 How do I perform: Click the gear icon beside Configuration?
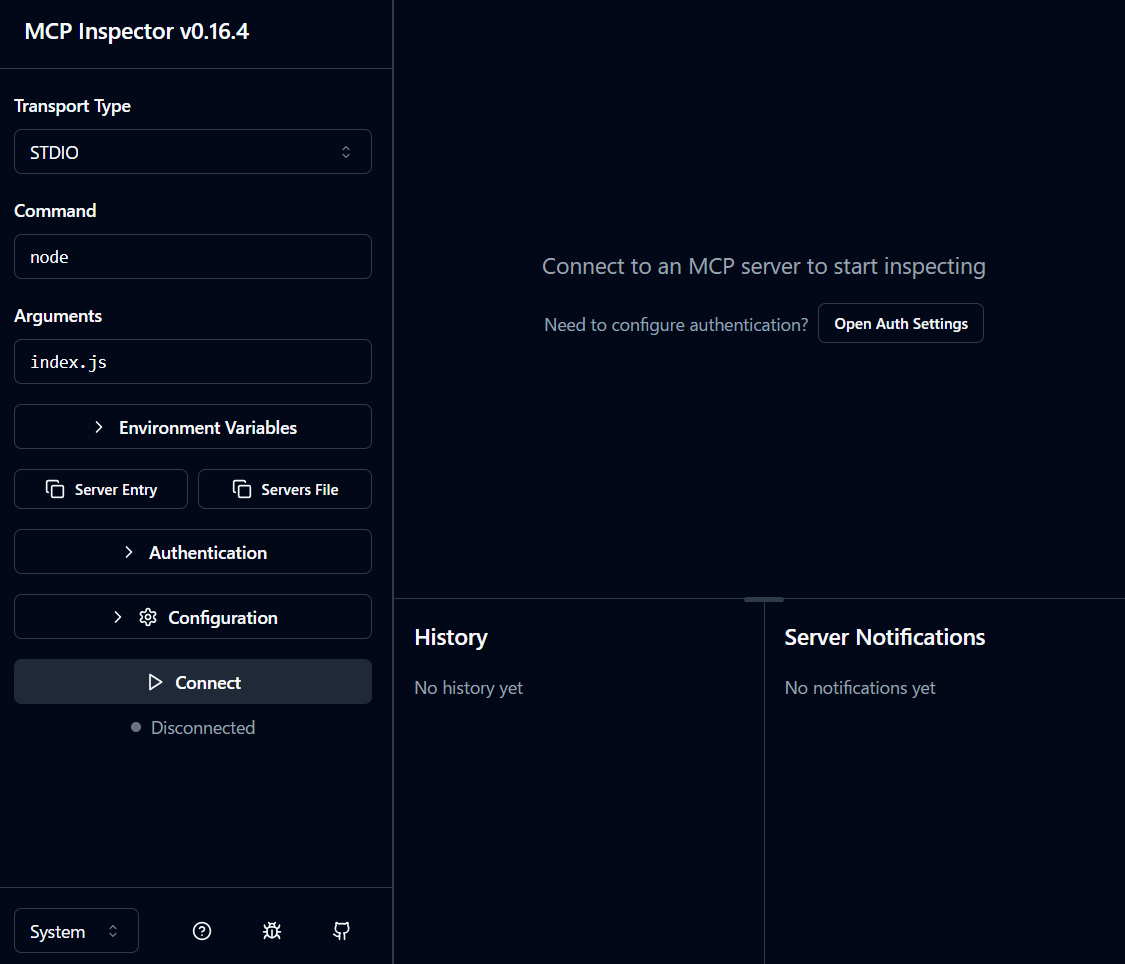(x=148, y=618)
